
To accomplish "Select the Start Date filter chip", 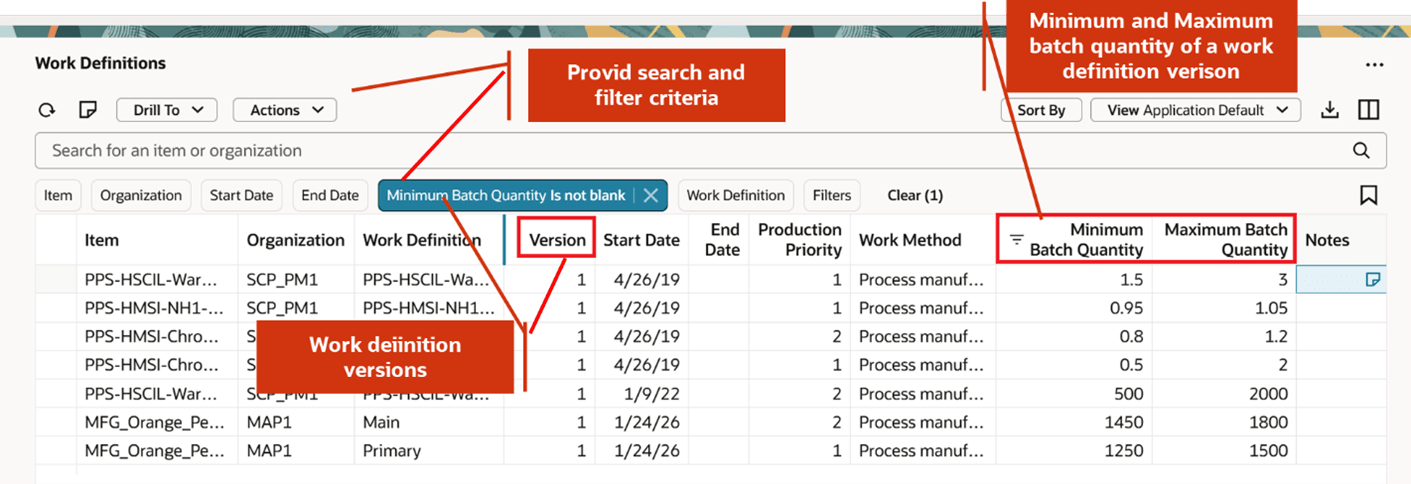I will [241, 196].
